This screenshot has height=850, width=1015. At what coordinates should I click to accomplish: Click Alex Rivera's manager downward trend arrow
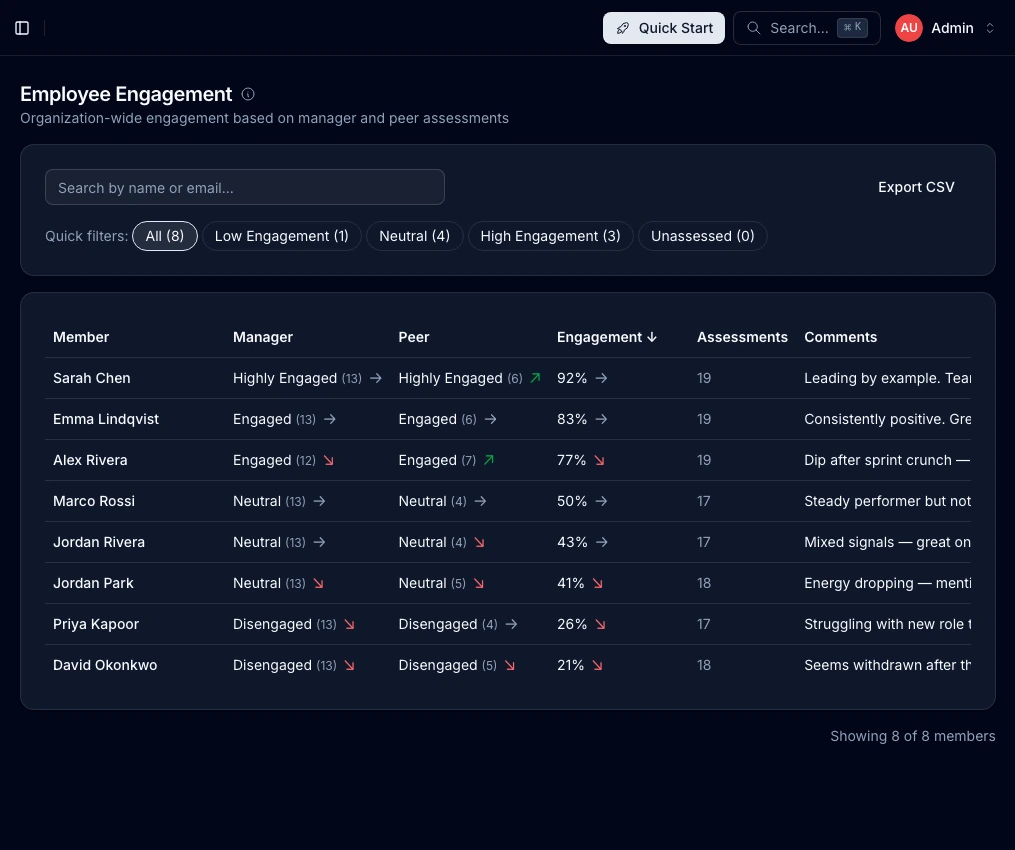[x=329, y=460]
